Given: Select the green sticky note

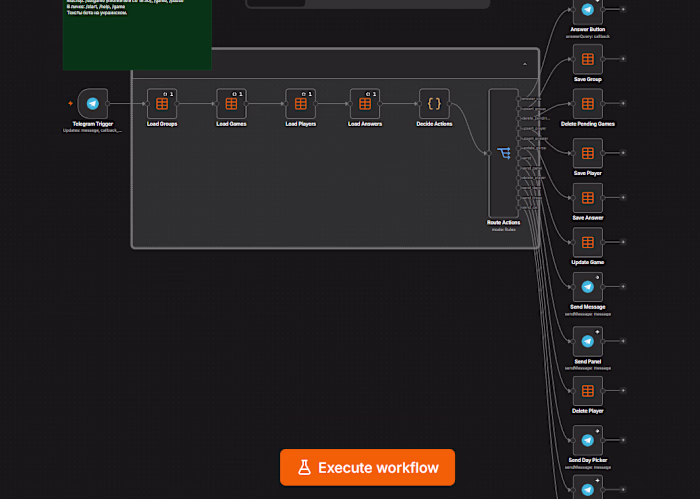Looking at the screenshot, I should (137, 35).
